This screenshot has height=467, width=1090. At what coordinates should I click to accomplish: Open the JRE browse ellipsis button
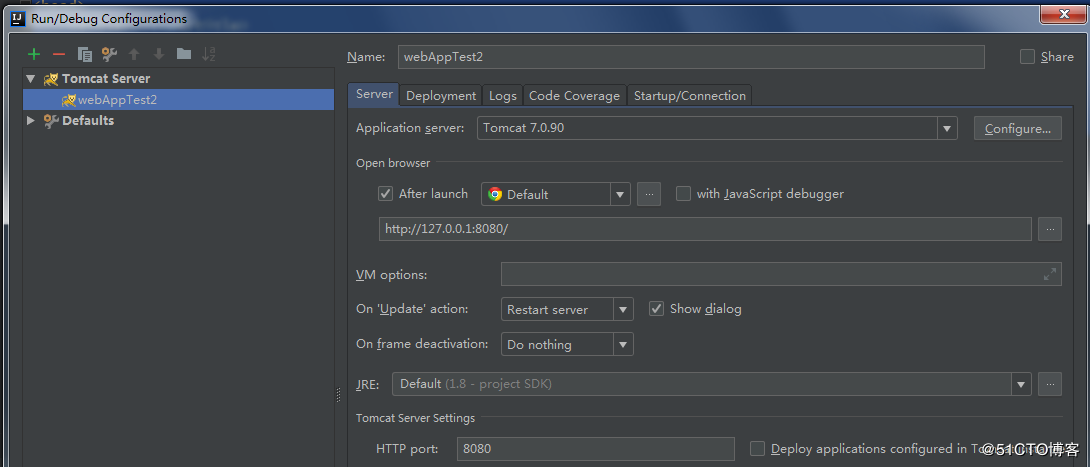pyautogui.click(x=1050, y=384)
